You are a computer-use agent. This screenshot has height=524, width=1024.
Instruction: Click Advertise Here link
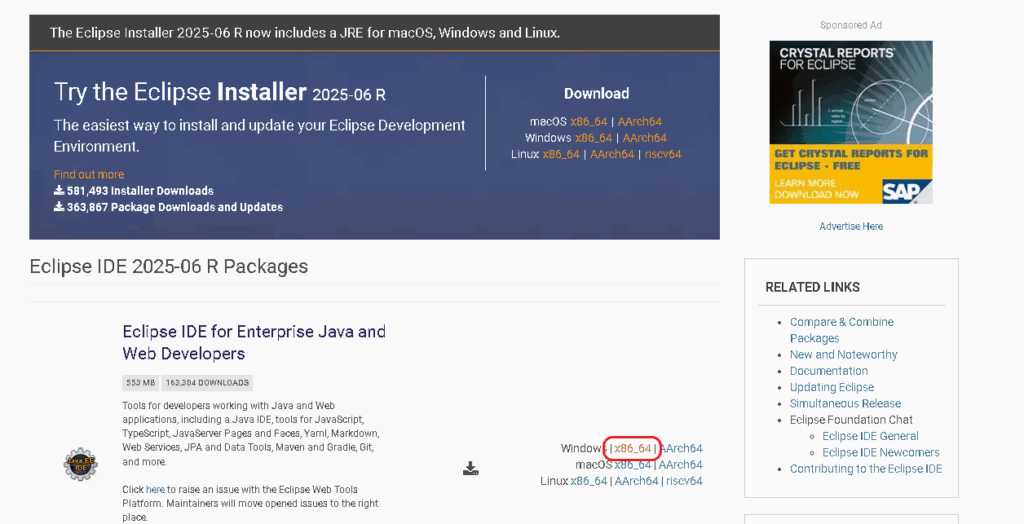851,226
